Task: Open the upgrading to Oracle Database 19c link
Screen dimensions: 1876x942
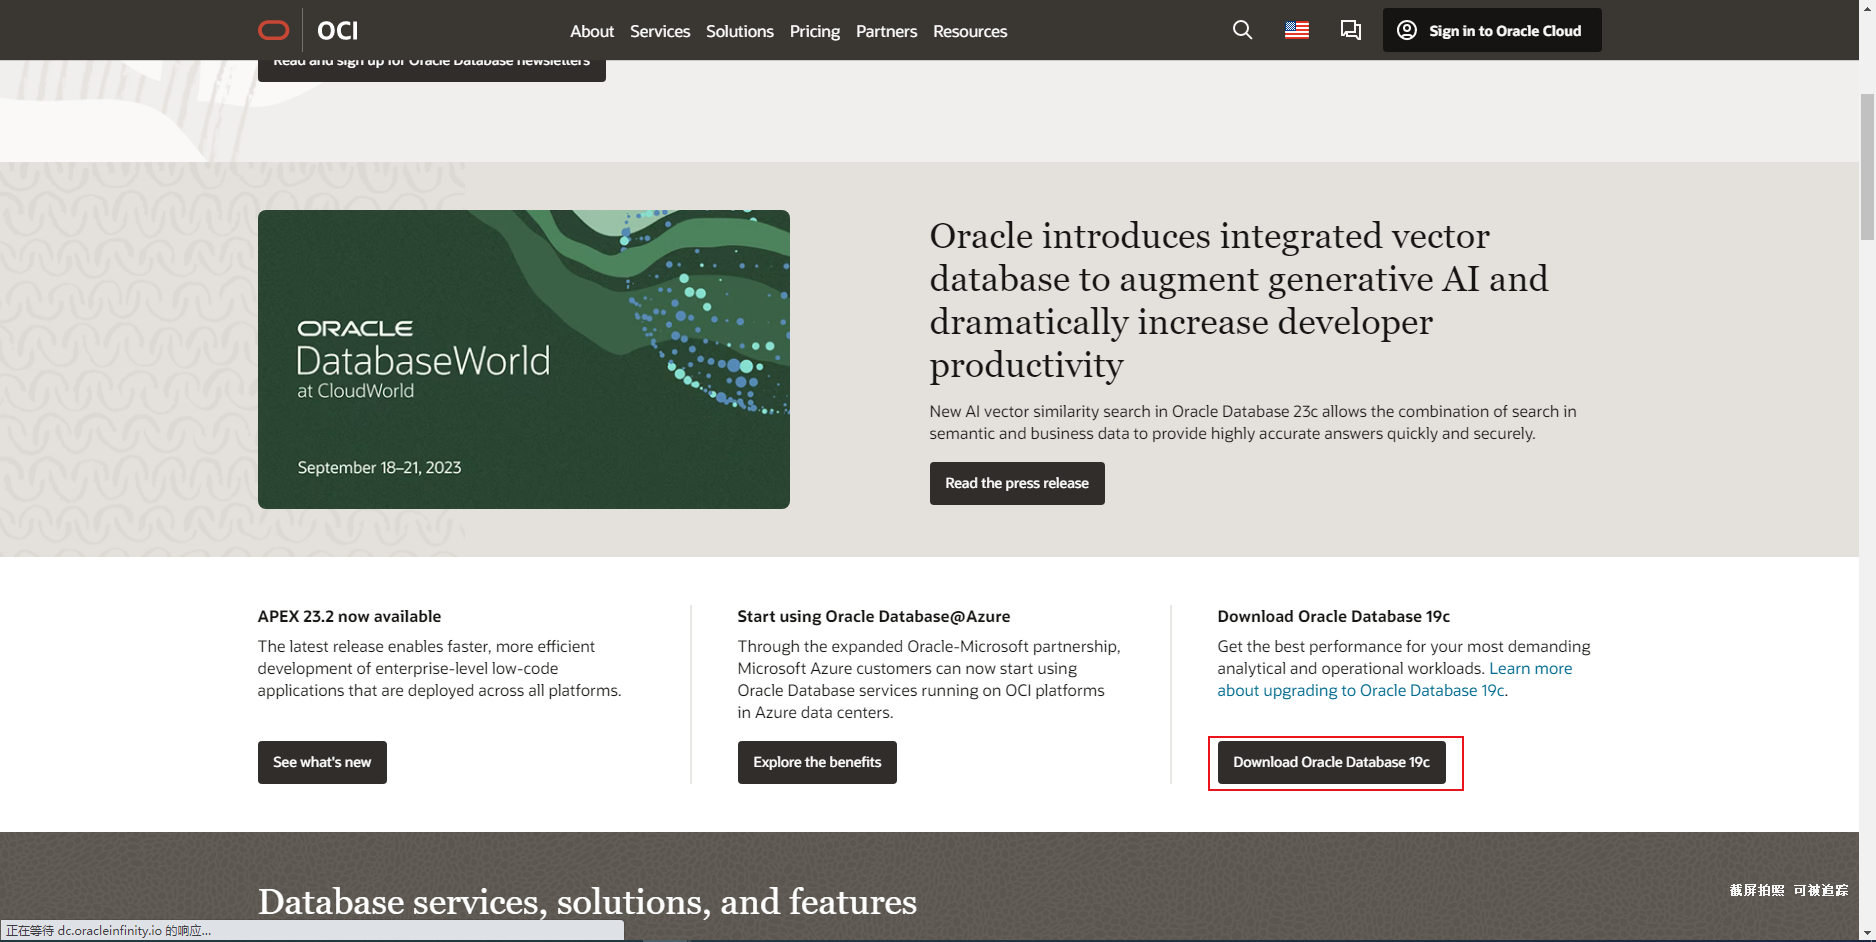Action: point(1360,690)
